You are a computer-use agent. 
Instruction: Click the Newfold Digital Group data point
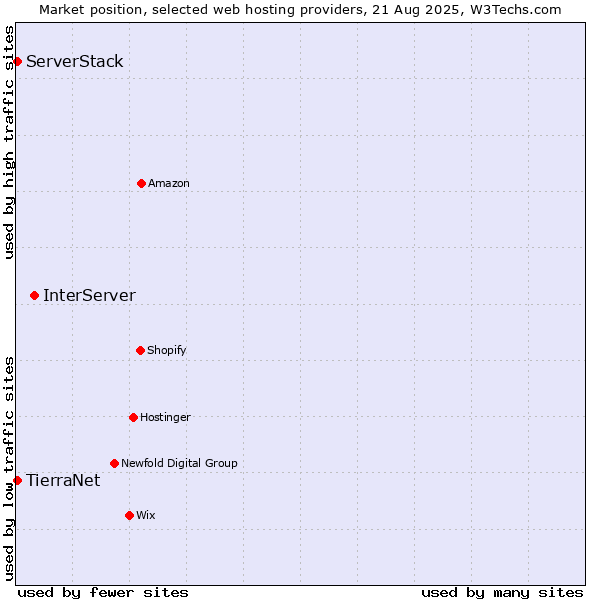114,463
